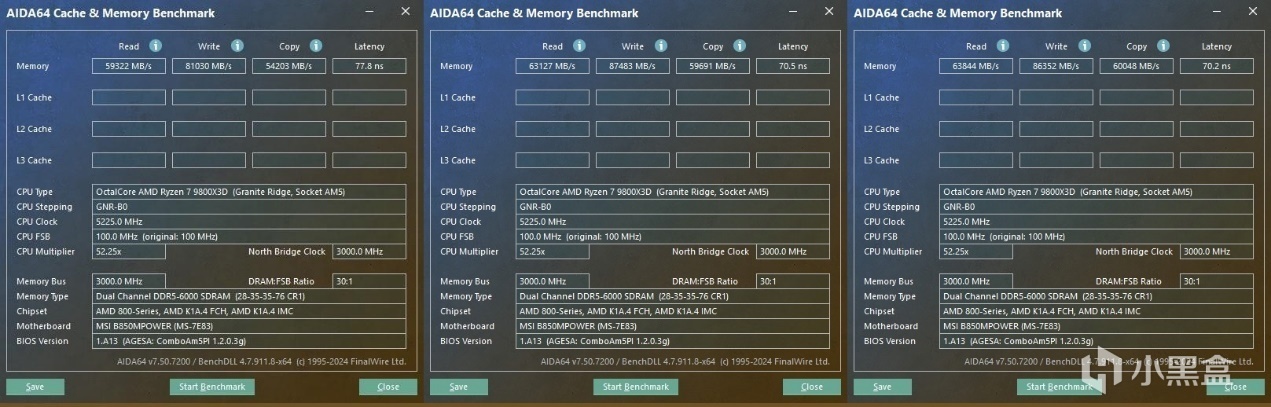
Task: Click CPU FSB value in left window
Action: pos(249,237)
